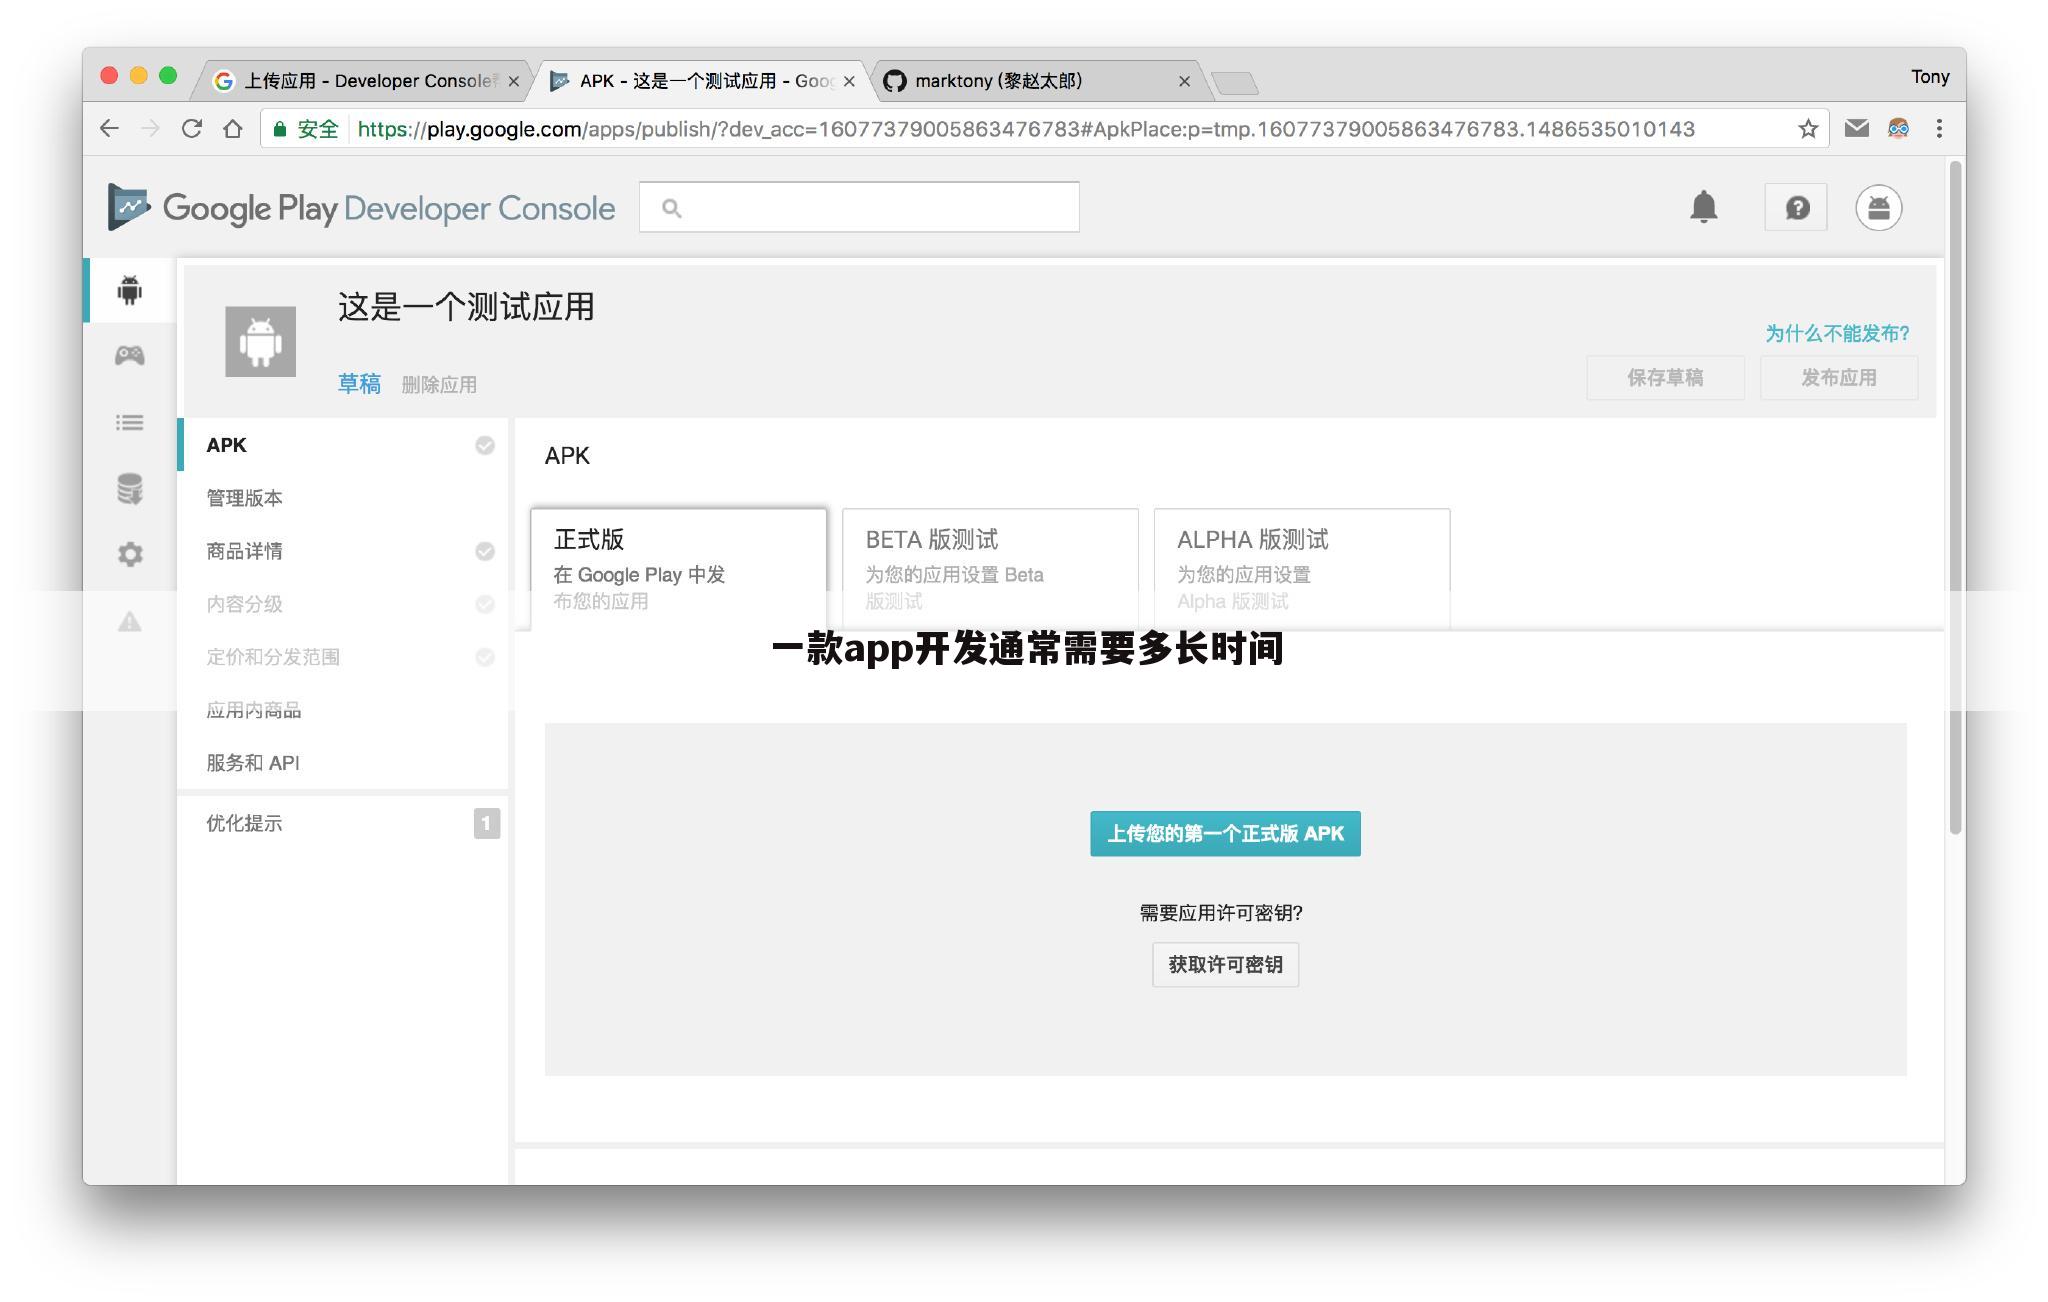Click the mail extension icon
This screenshot has height=1302, width=2048.
[1856, 128]
